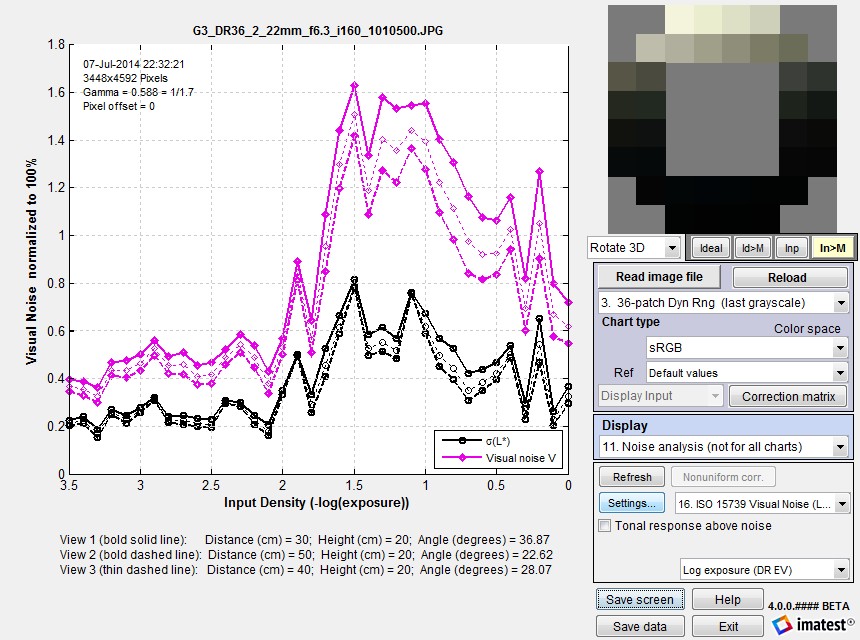Enable Tonal response above noise checkbox
Viewport: 860px width, 640px height.
[604, 525]
